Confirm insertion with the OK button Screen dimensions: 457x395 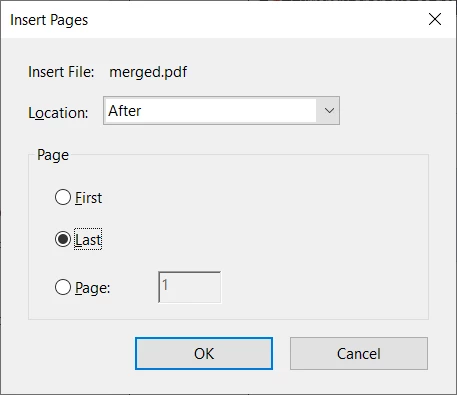coord(204,353)
